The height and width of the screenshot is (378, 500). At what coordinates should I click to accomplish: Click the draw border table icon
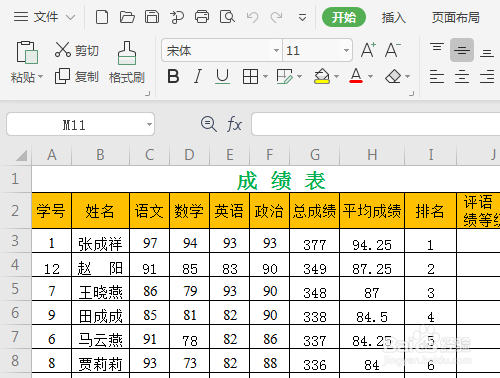pos(285,77)
